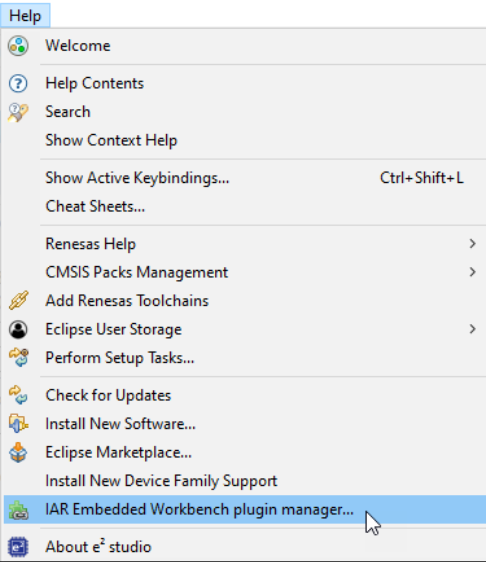Open CMSIS Packs Management entry
486x562 pixels.
click(245, 272)
